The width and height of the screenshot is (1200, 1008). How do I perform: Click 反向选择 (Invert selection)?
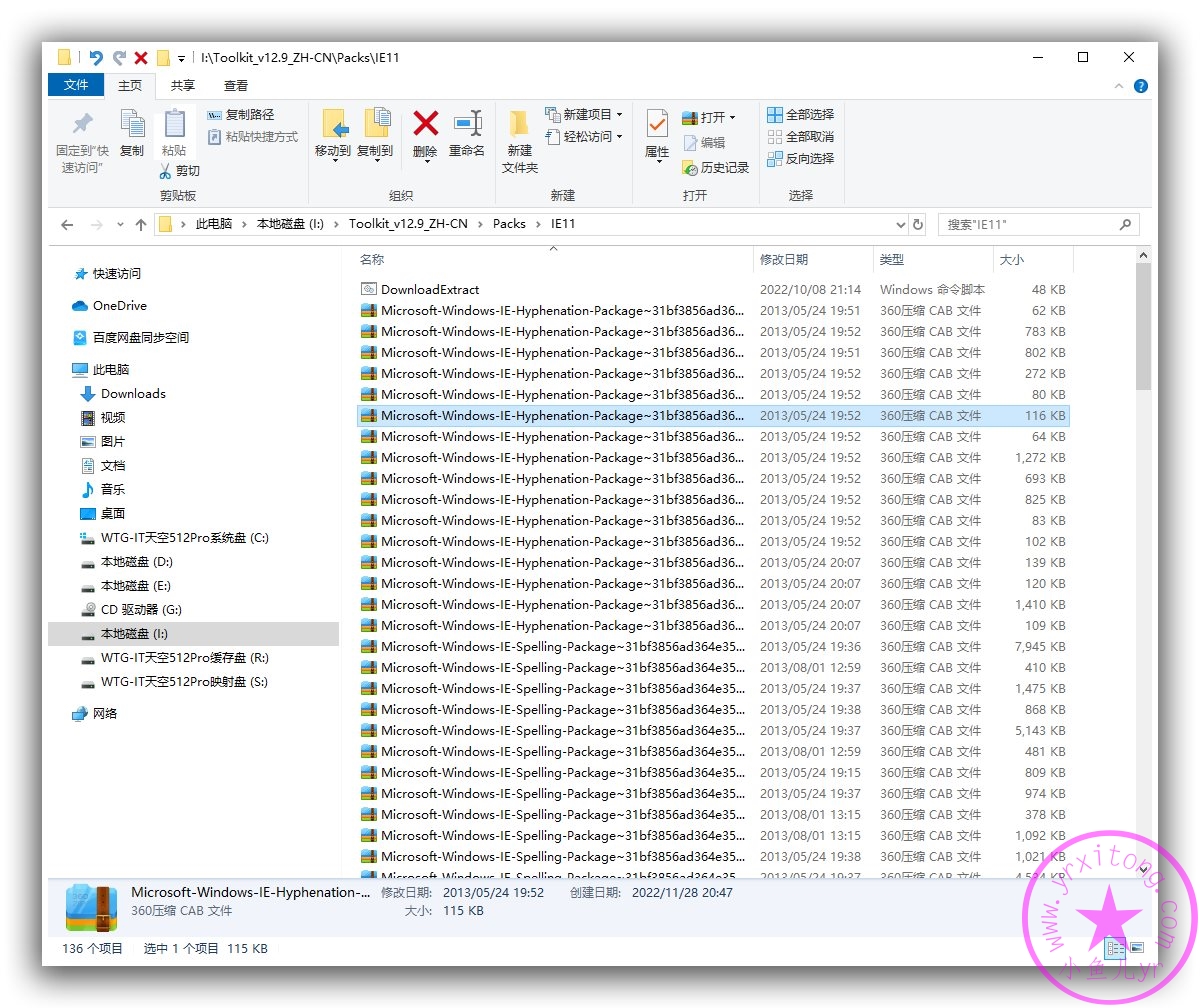[800, 158]
